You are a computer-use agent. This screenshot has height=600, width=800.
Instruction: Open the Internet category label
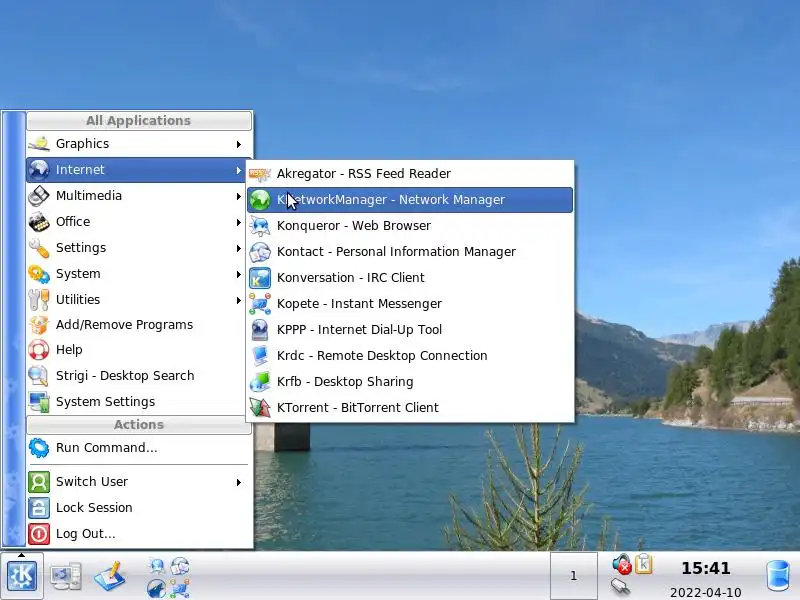80,170
